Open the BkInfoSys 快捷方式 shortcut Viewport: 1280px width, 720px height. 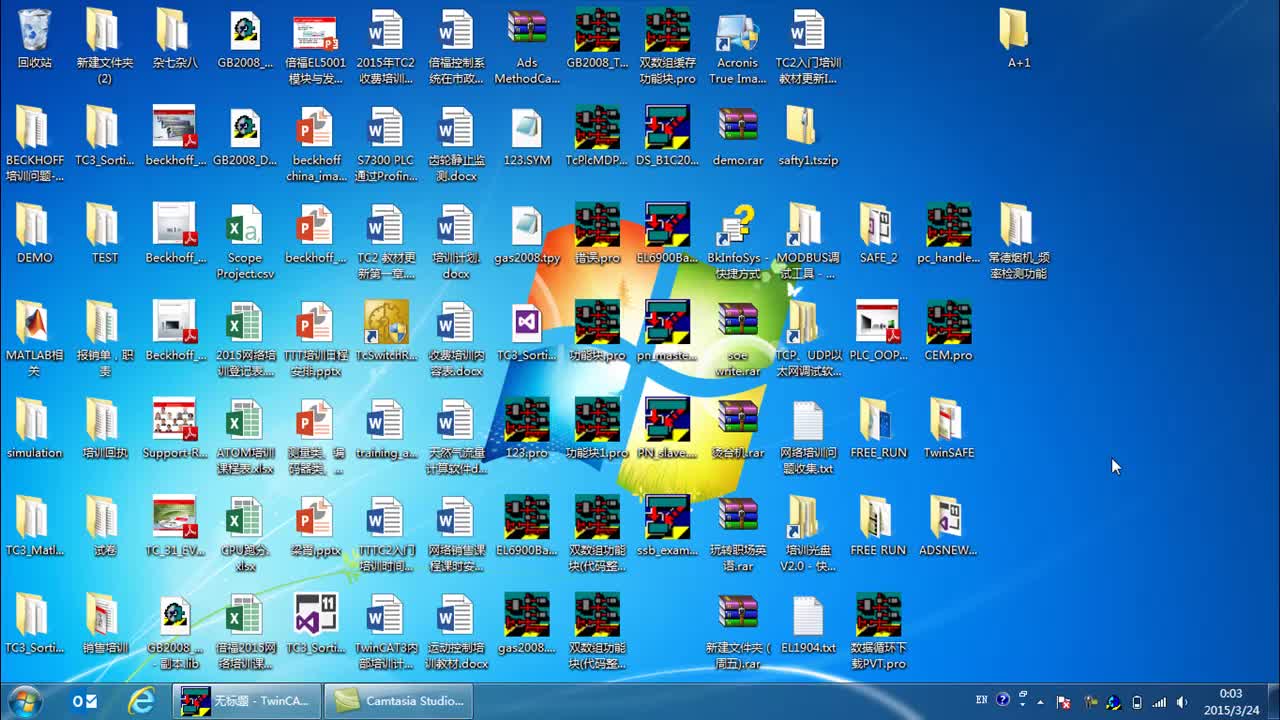click(x=738, y=241)
